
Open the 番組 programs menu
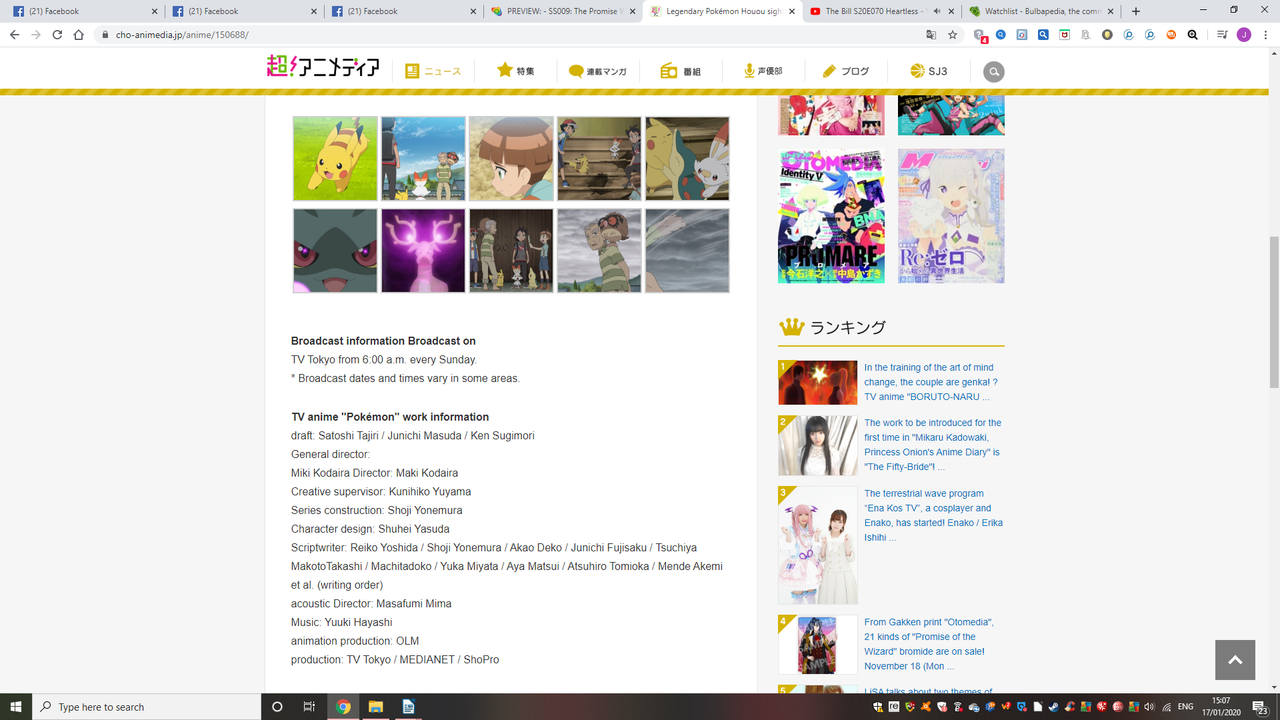[x=681, y=72]
